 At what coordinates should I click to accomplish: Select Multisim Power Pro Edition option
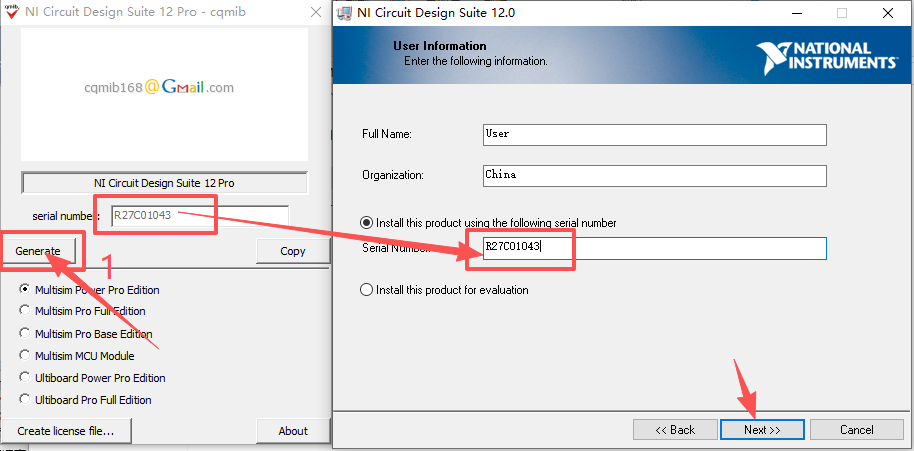pyautogui.click(x=25, y=289)
